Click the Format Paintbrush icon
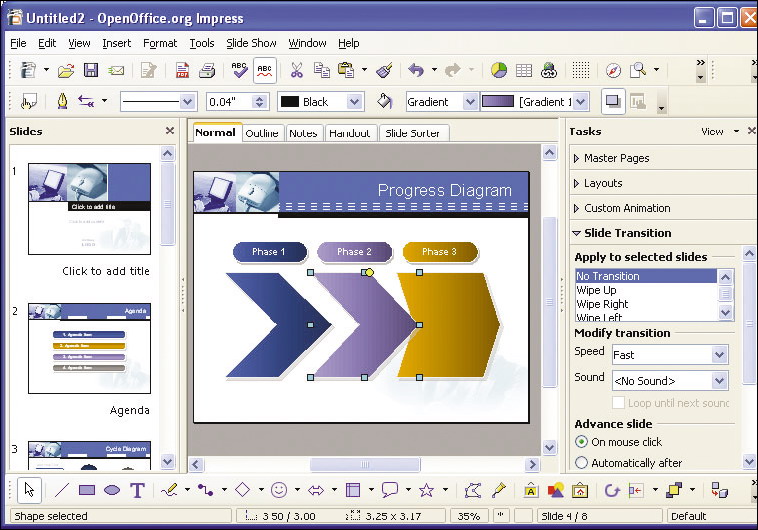The image size is (758, 530). [385, 71]
